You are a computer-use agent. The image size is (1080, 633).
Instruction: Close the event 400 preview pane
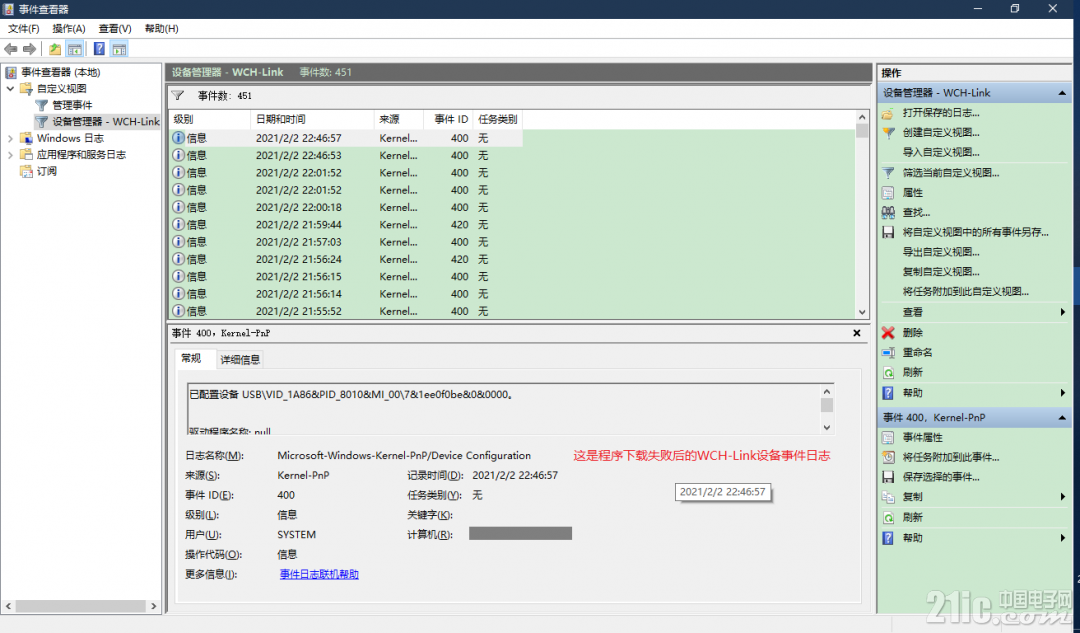pos(857,333)
